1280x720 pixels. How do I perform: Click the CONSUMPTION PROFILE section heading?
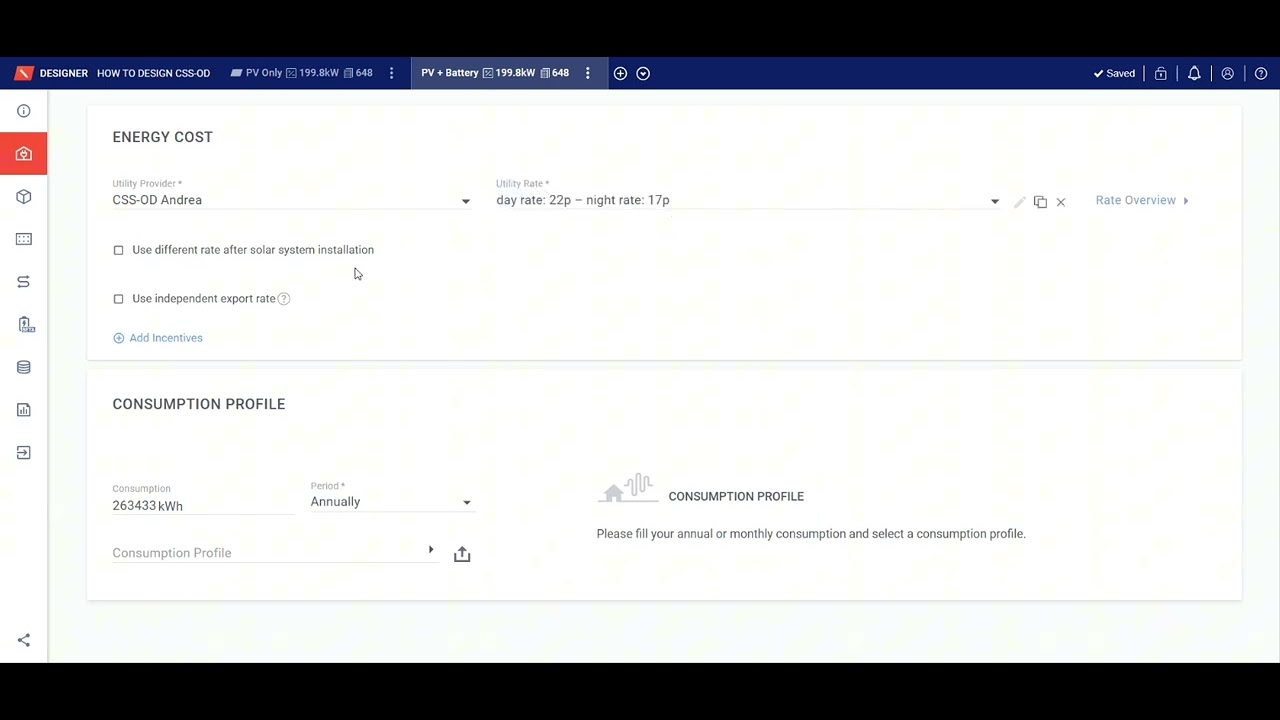pyautogui.click(x=199, y=404)
